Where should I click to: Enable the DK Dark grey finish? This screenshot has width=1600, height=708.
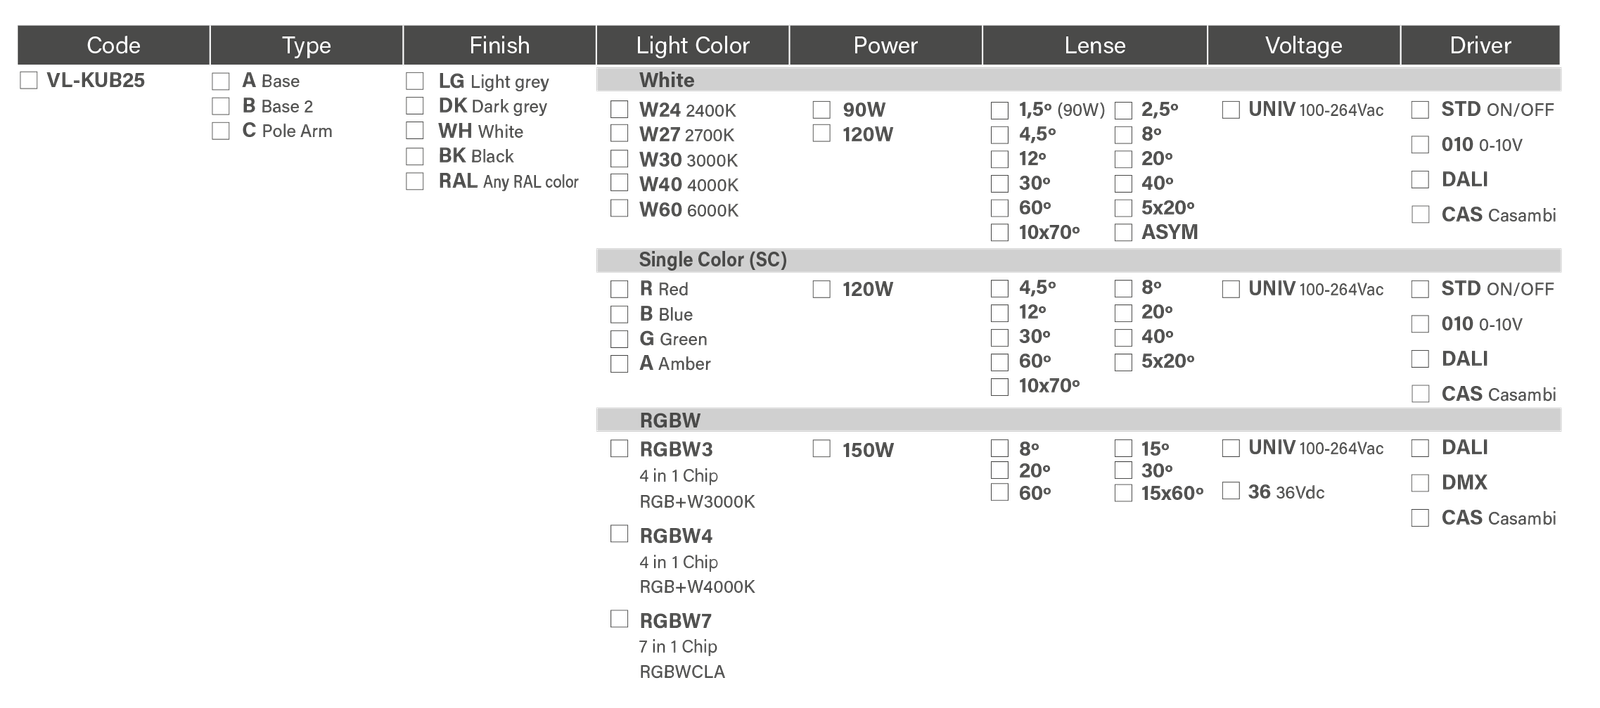coord(415,106)
